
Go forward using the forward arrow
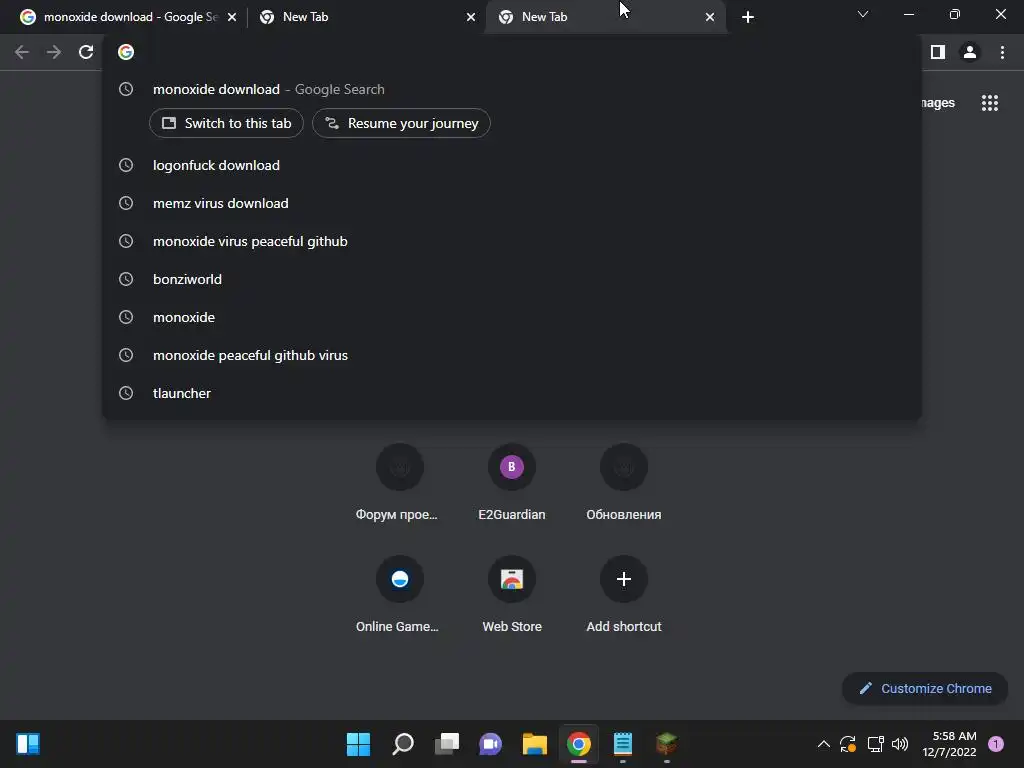(54, 52)
